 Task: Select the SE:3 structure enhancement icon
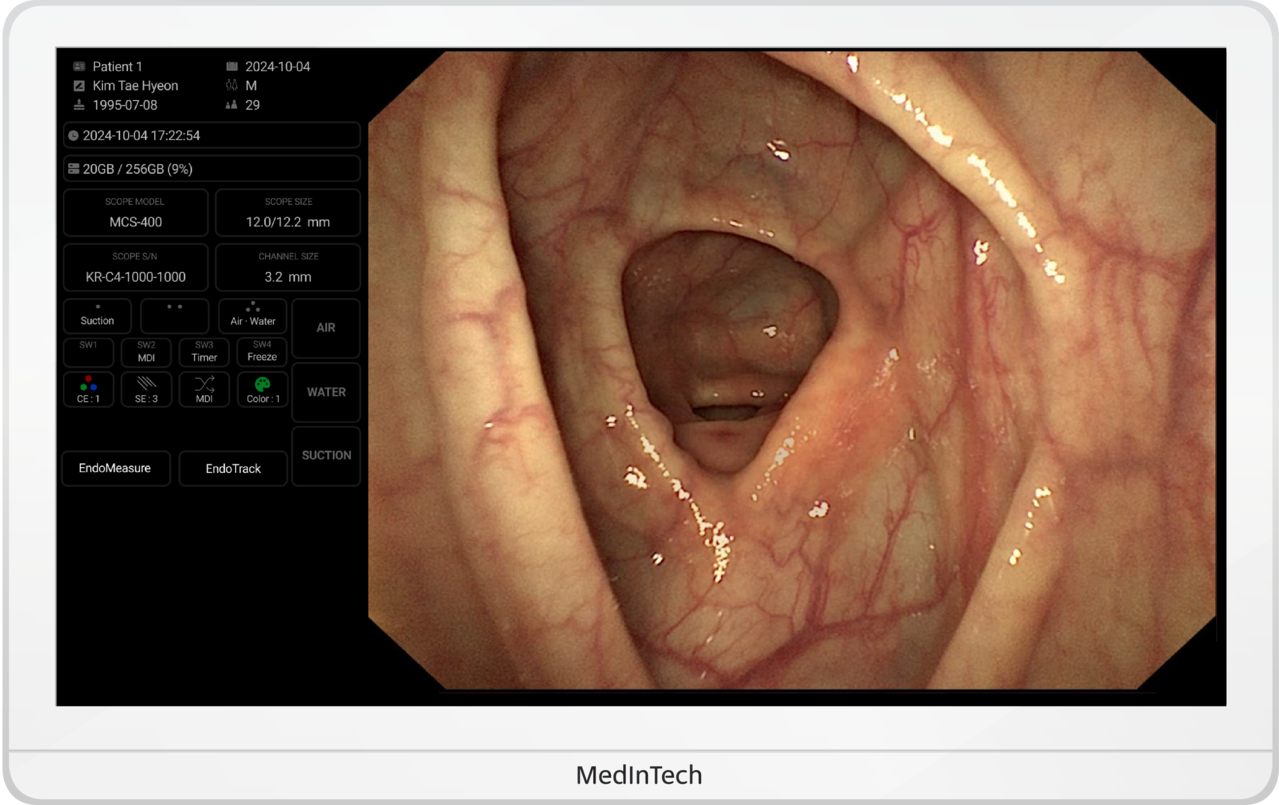146,384
